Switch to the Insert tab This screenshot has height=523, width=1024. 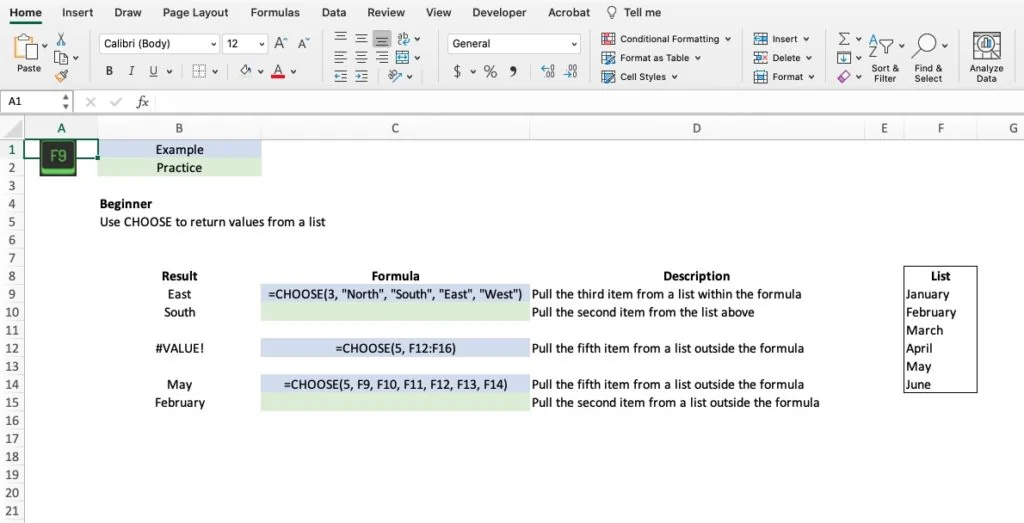(x=77, y=12)
